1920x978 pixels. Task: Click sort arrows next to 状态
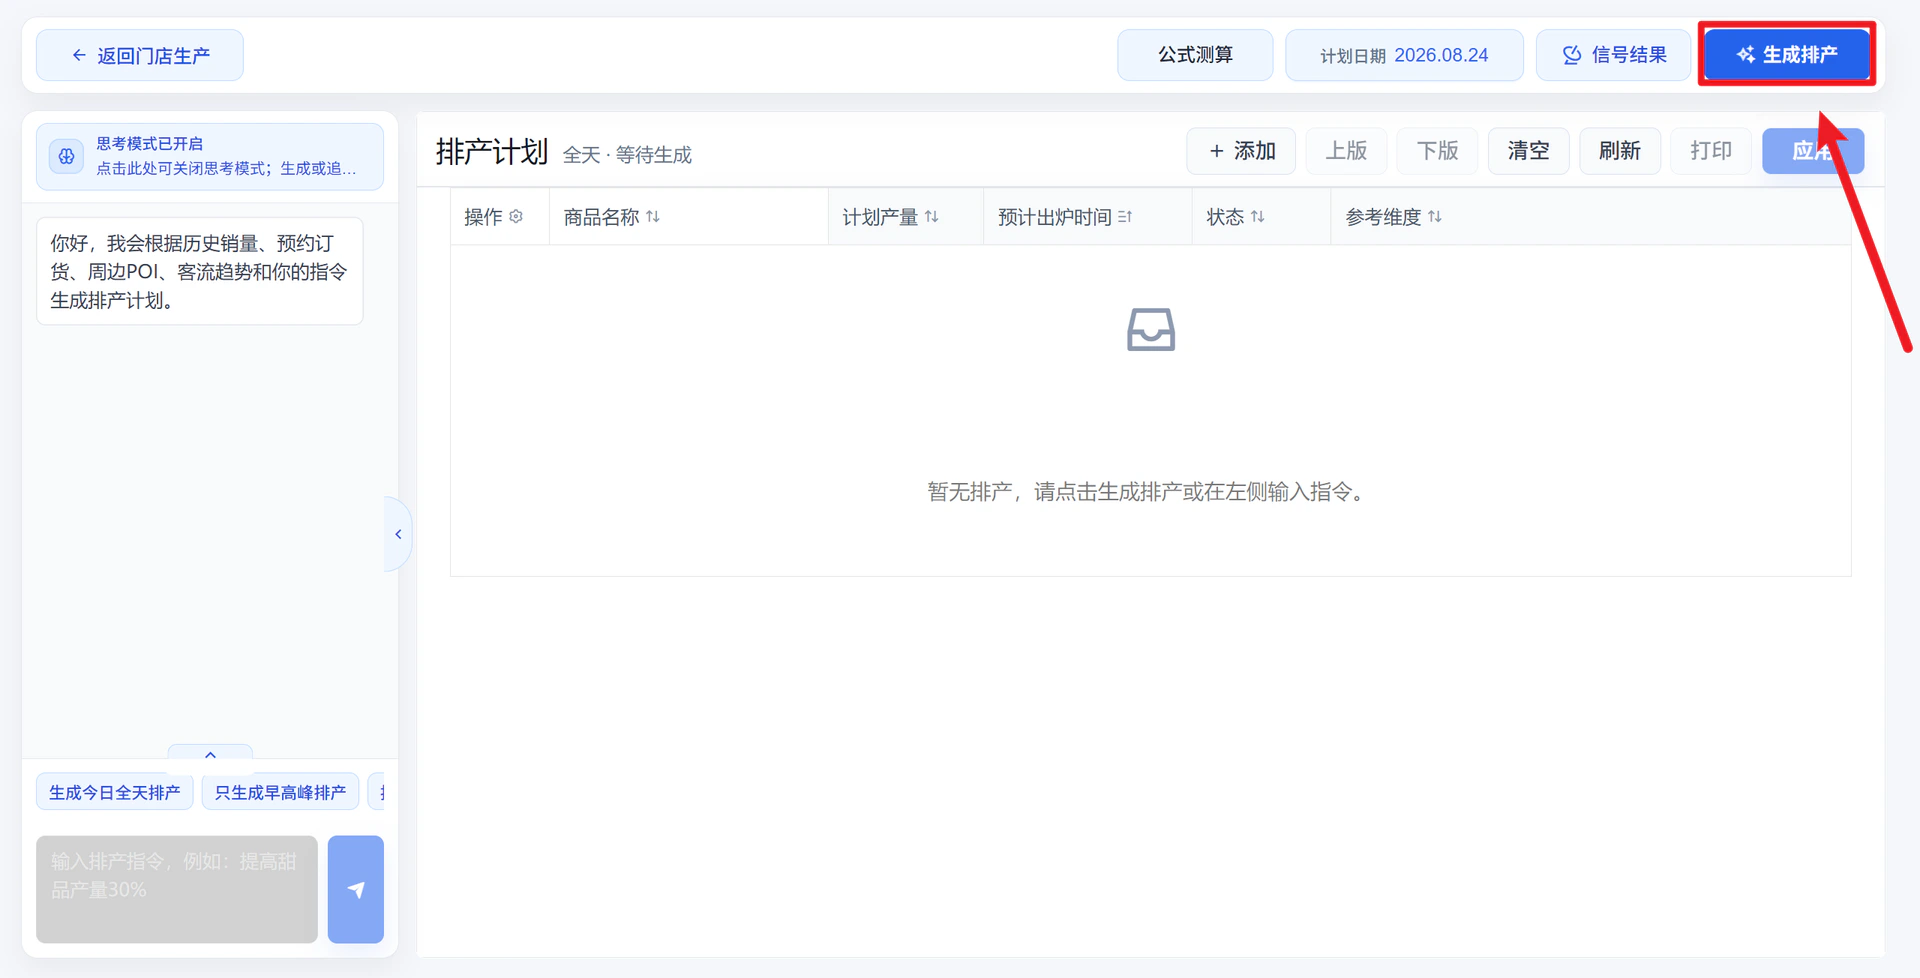click(1258, 216)
